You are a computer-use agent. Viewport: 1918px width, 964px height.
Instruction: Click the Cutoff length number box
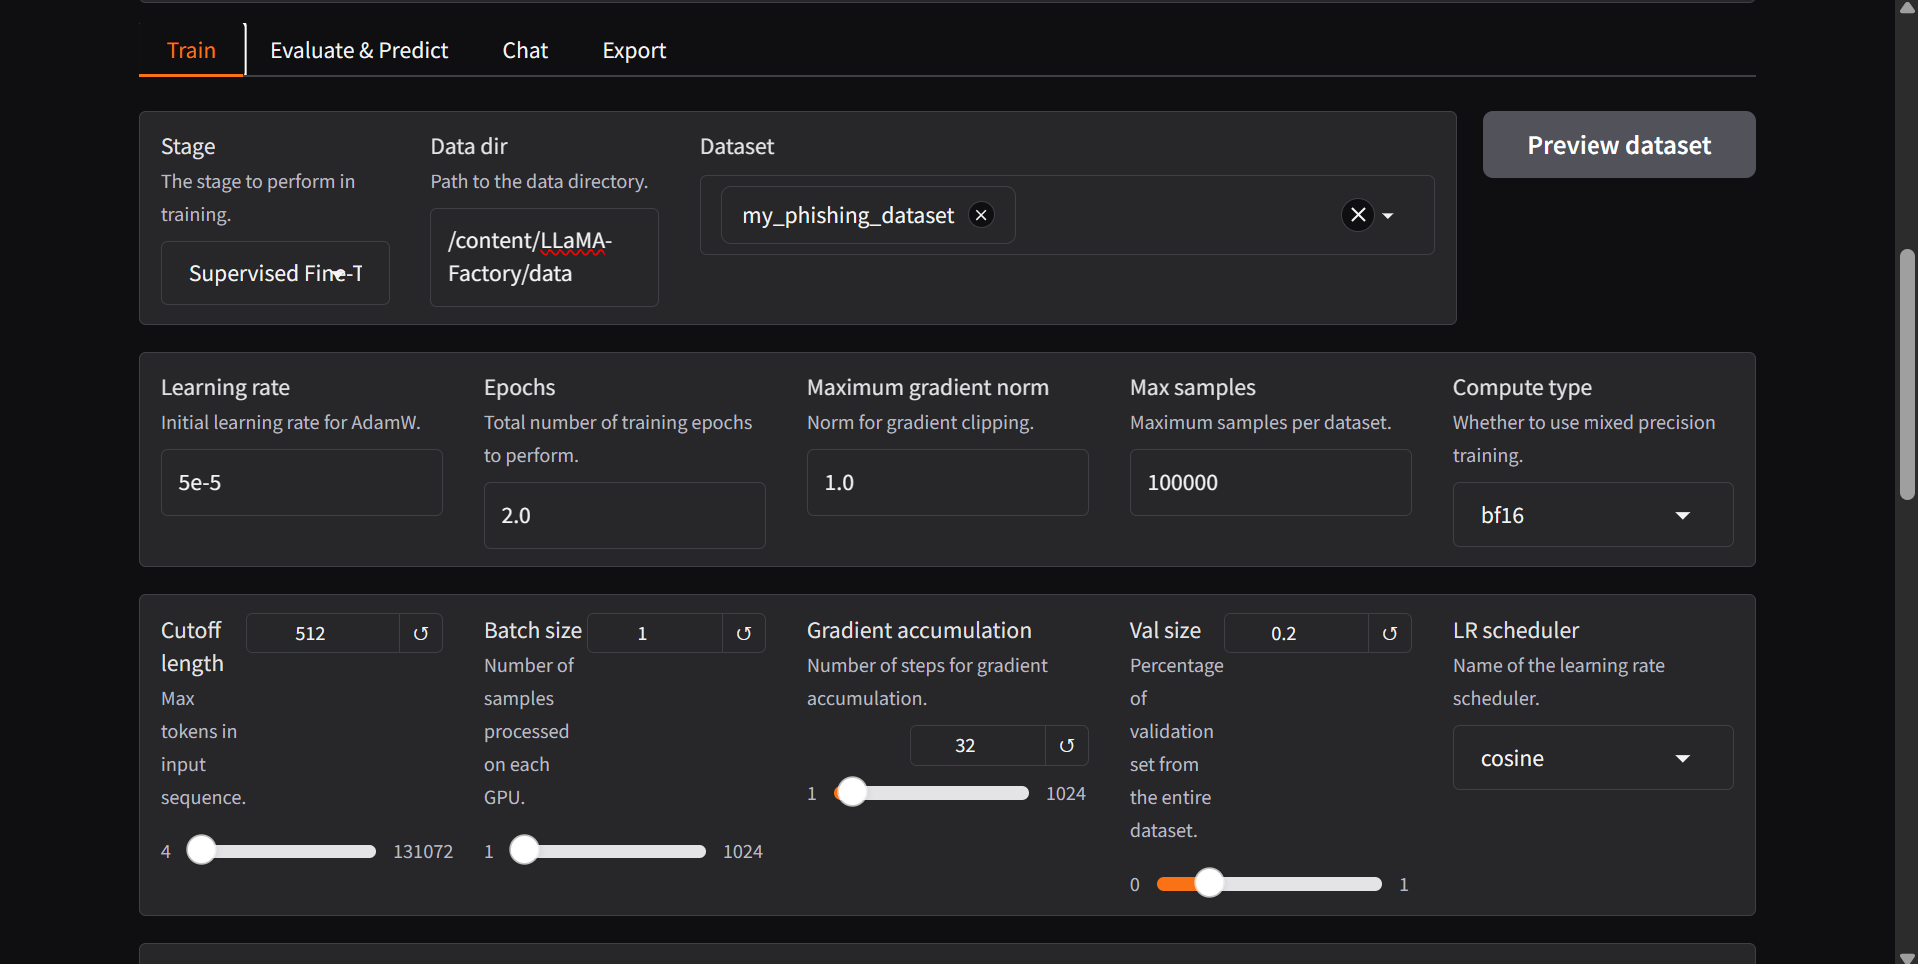(x=323, y=633)
